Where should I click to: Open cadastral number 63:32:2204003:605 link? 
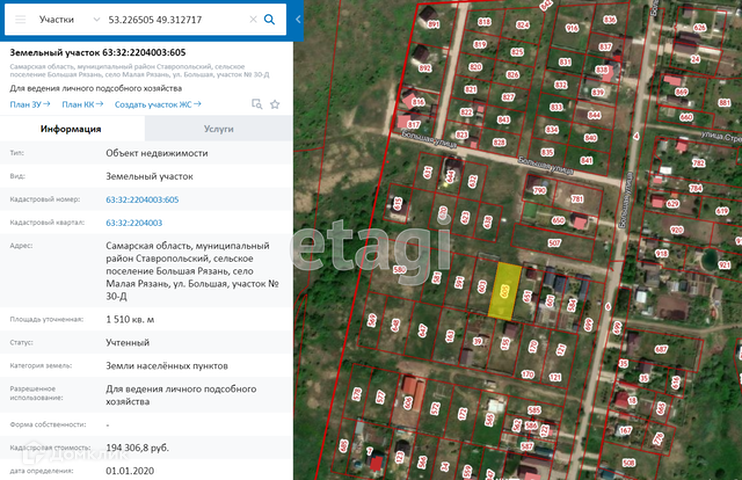[142, 200]
